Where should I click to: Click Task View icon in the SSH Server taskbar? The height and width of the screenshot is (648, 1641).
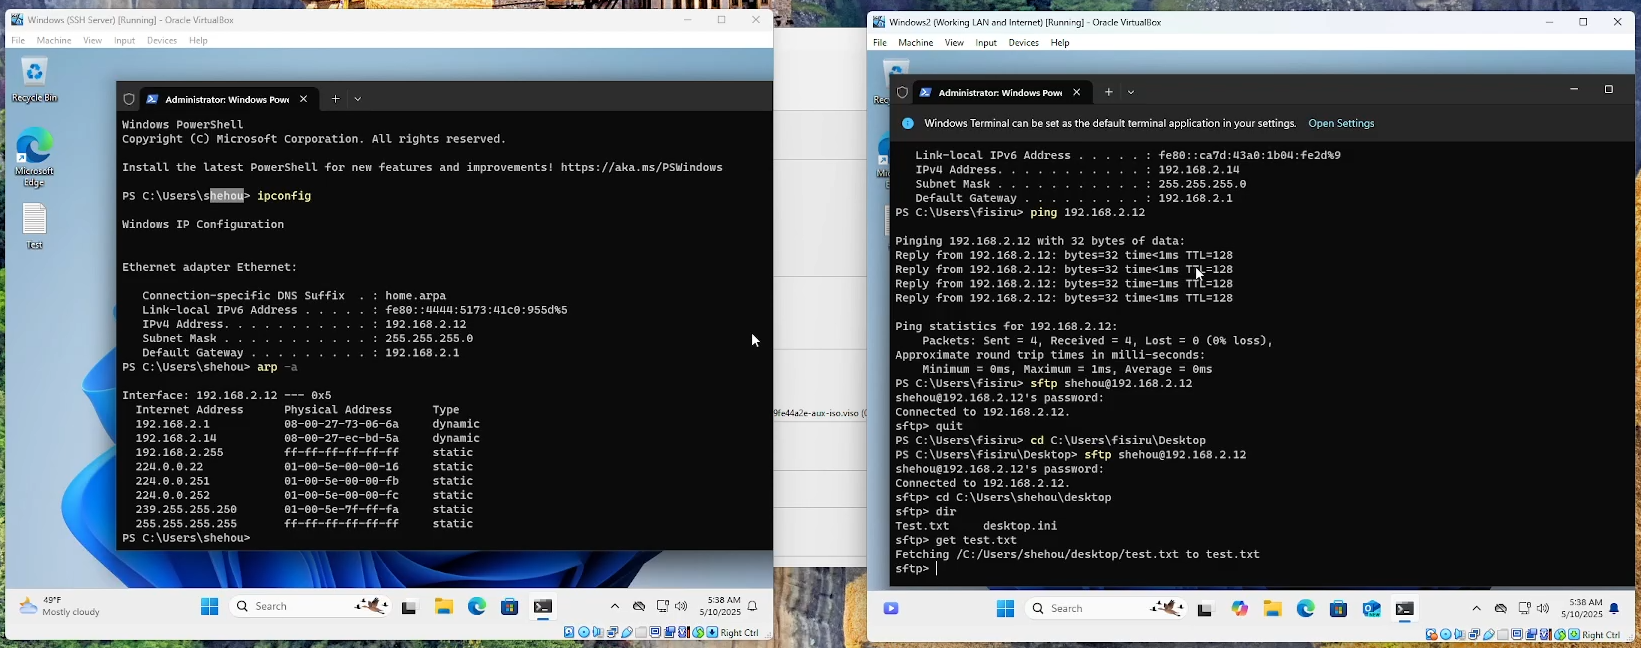409,607
